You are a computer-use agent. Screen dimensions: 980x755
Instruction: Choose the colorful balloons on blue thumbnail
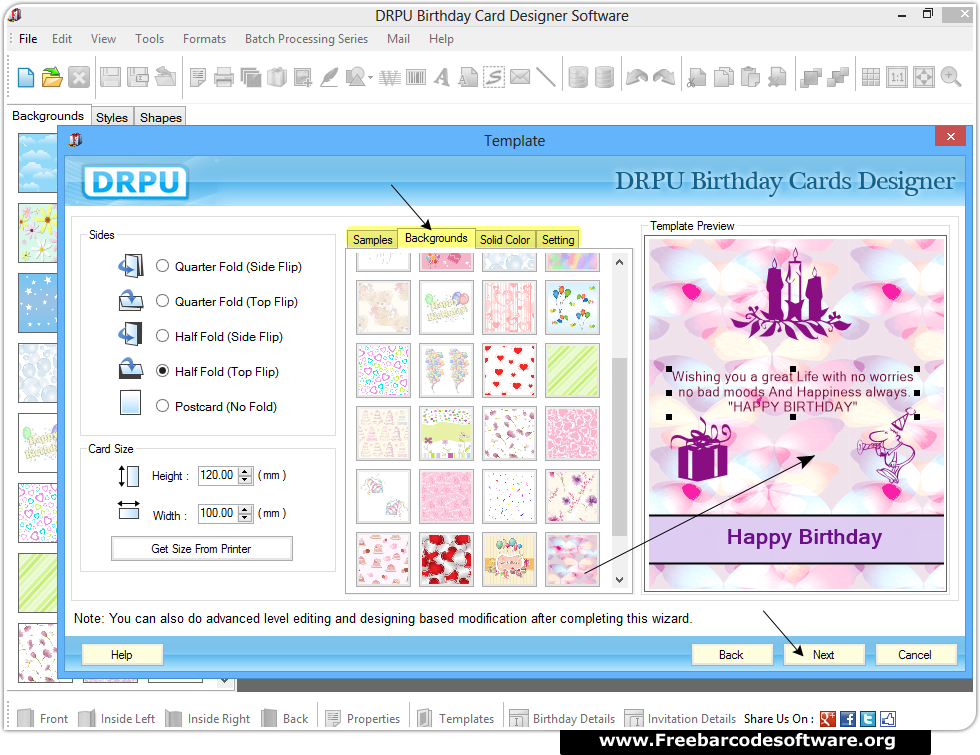[x=572, y=307]
